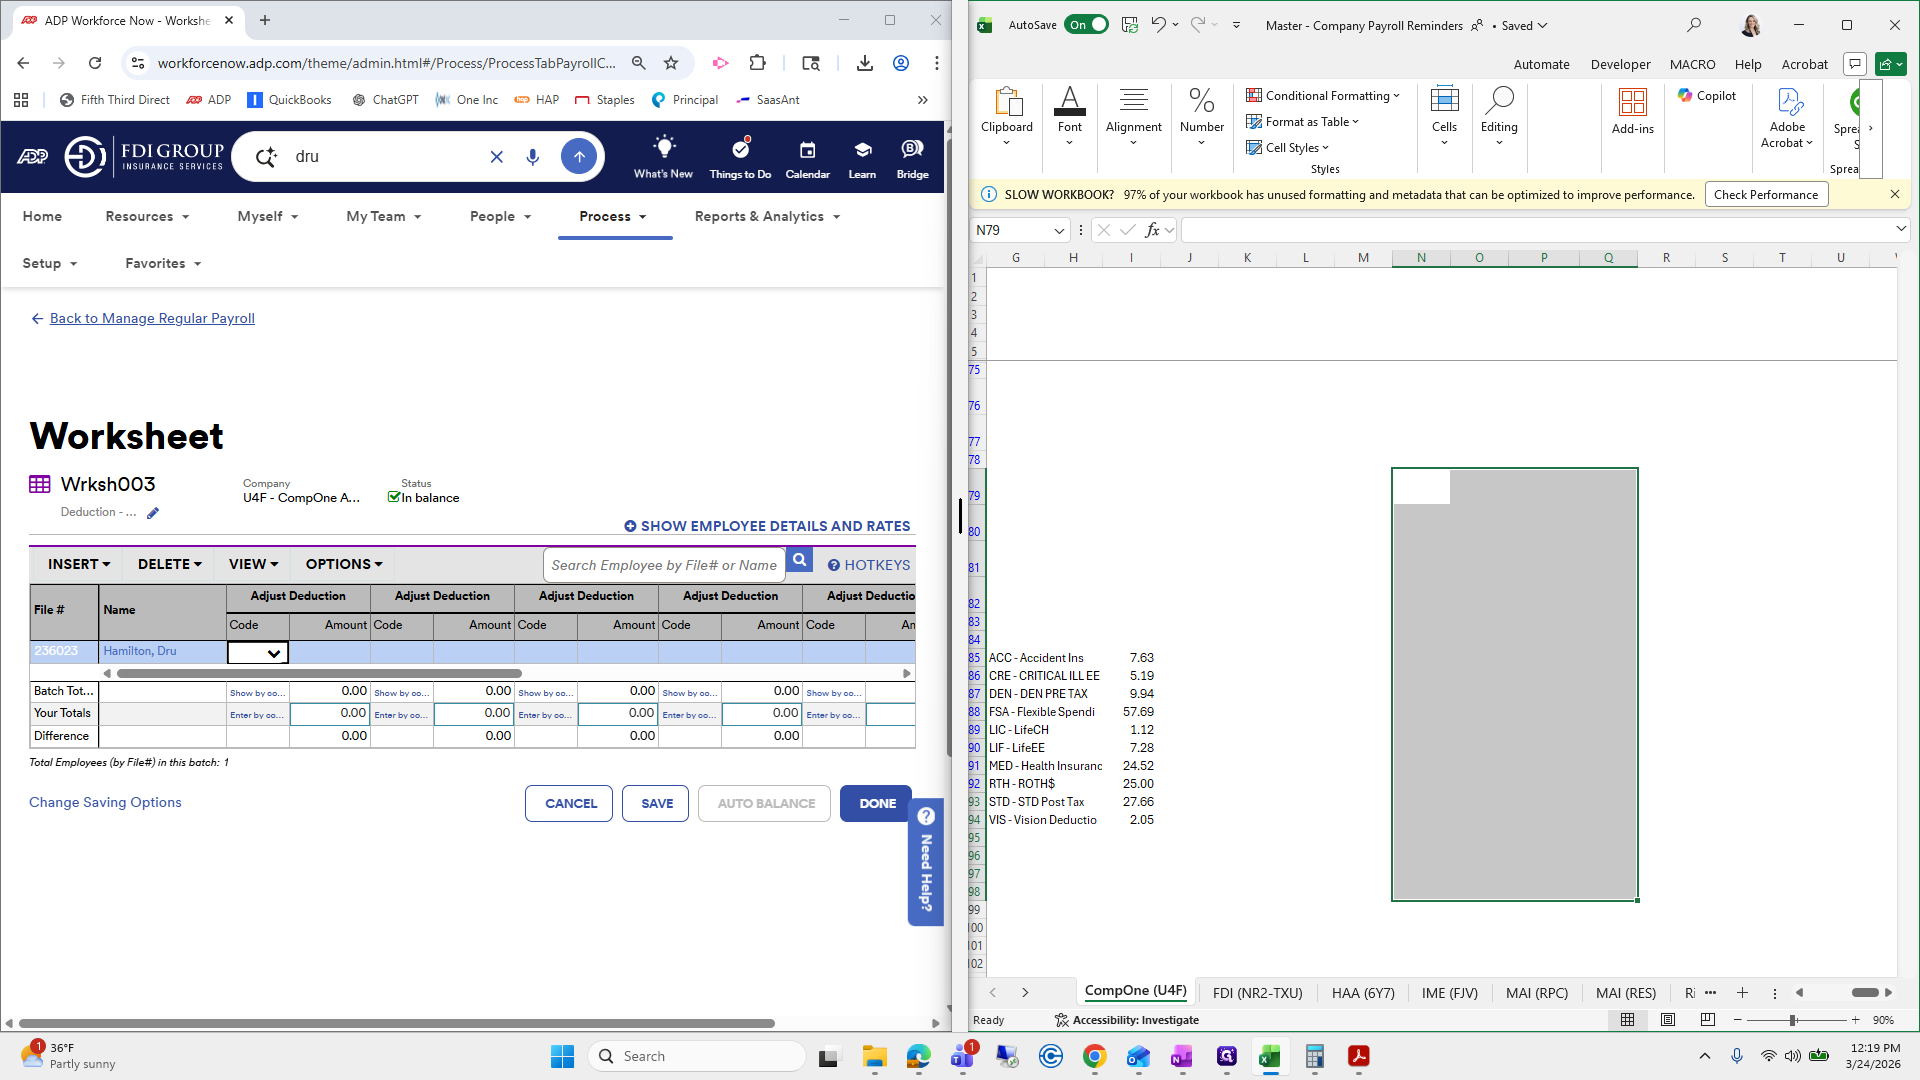Screen dimensions: 1920x1080
Task: Click the AUTO BALANCE button
Action: point(765,803)
